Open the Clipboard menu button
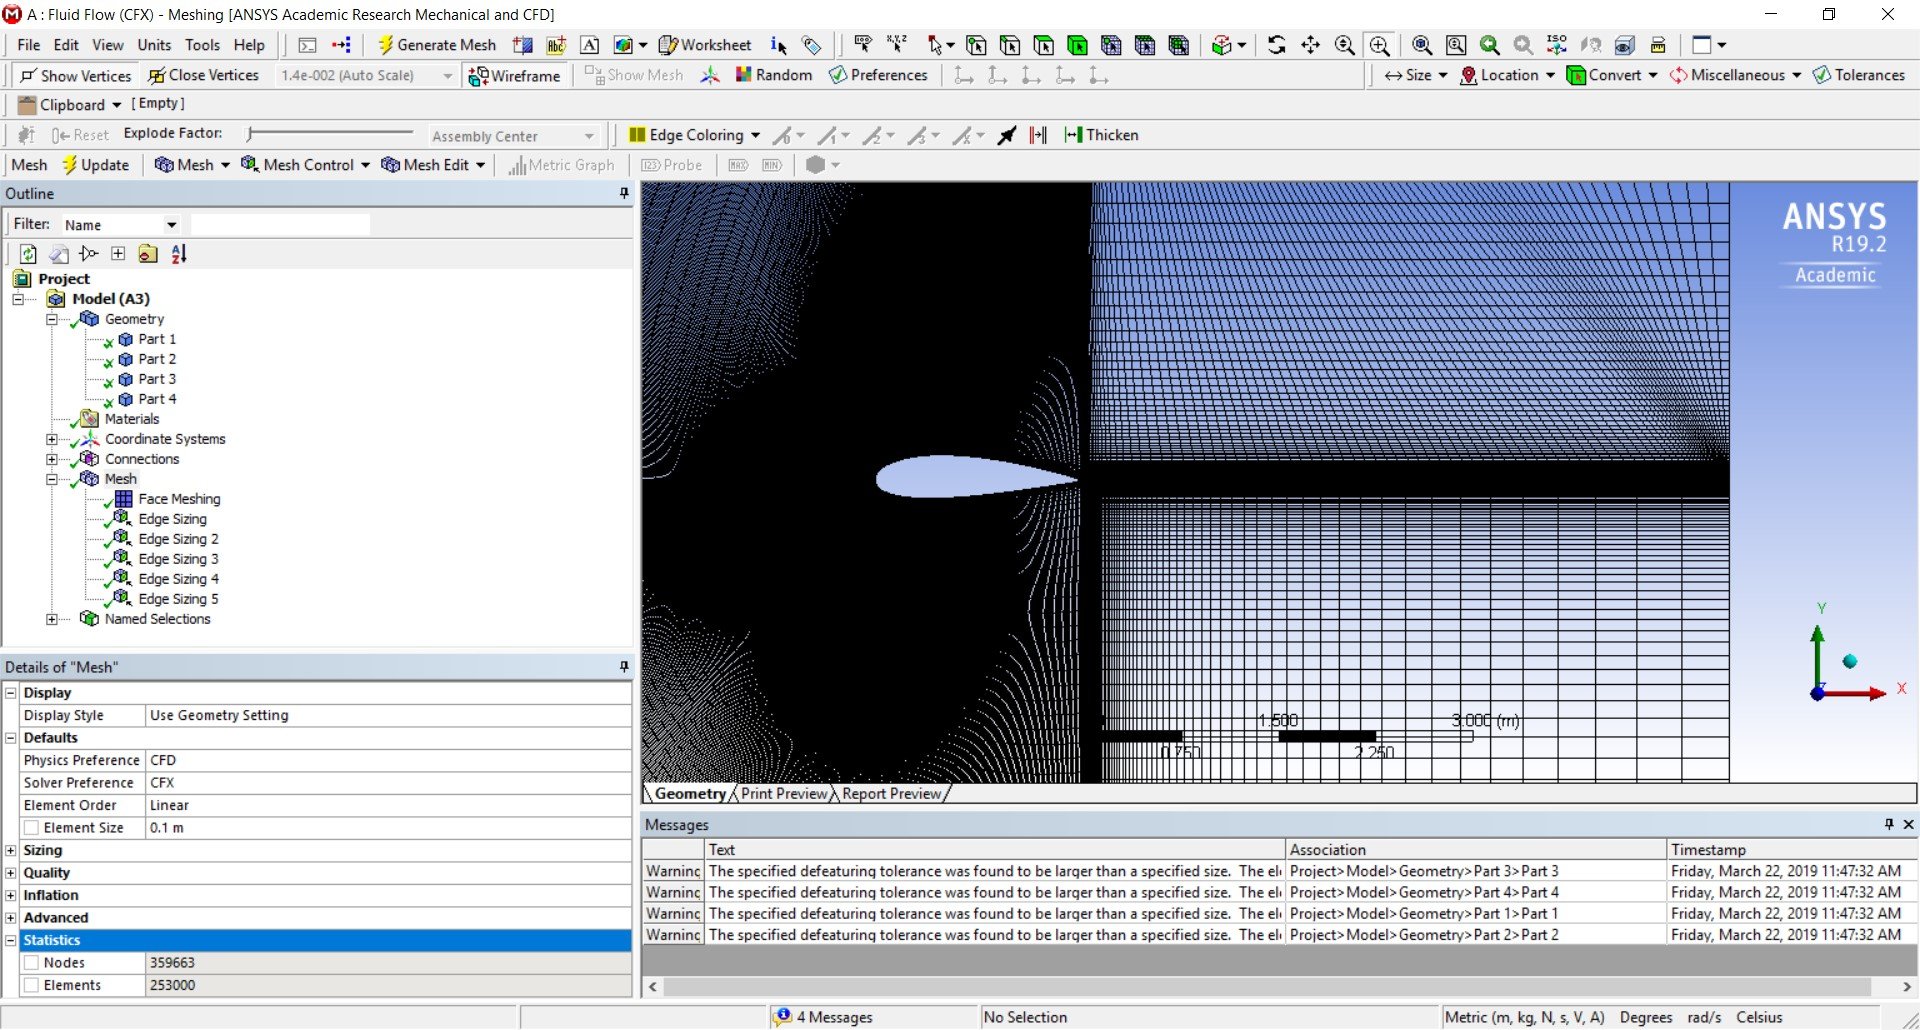Screen dimensions: 1920x1030 point(71,105)
